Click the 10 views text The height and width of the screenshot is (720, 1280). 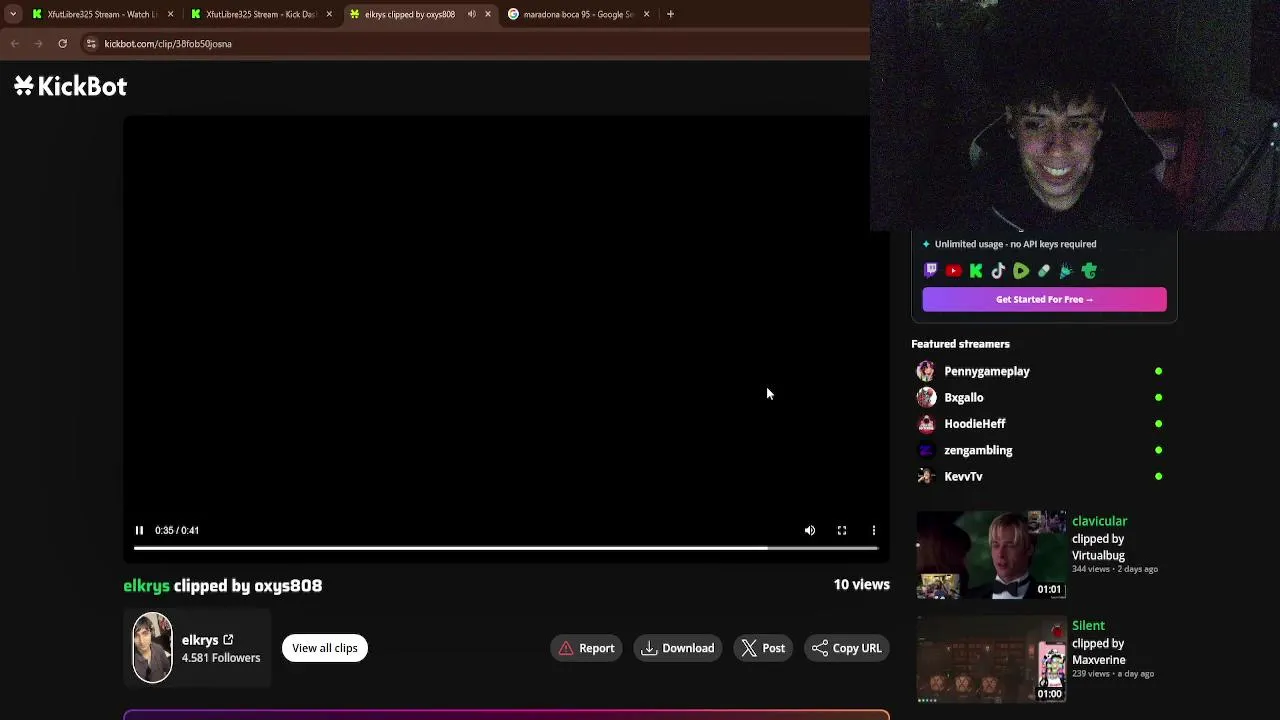(x=861, y=584)
